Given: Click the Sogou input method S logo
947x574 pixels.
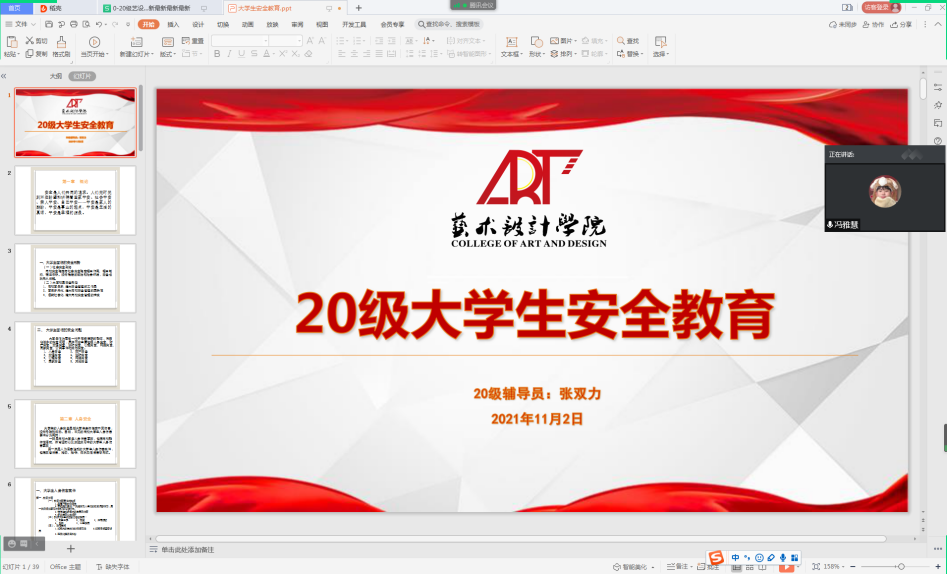Looking at the screenshot, I should 716,557.
